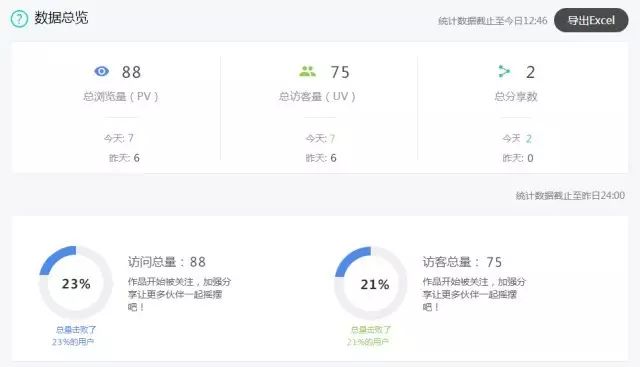
Task: Click the blue eye PV icon
Action: (x=102, y=71)
